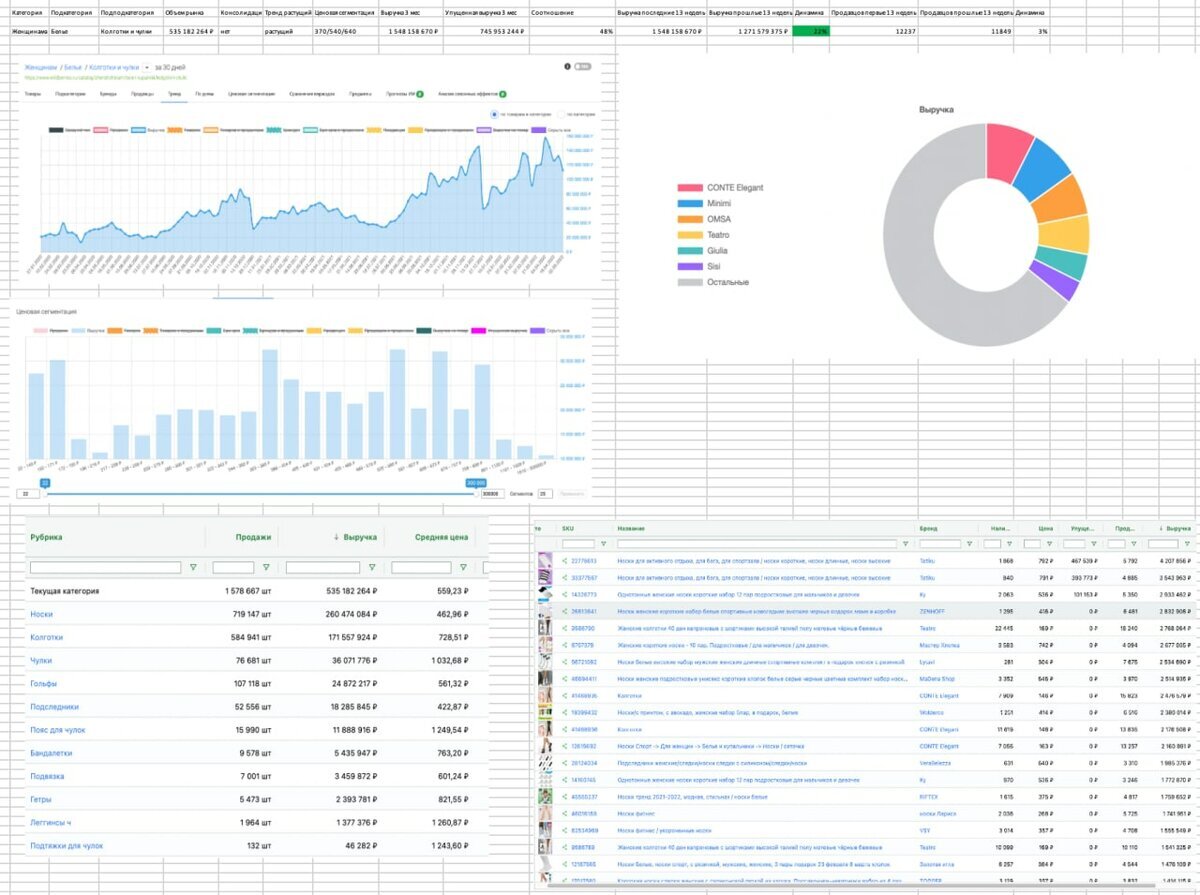
Task: Open the dropdown after 'Колготки и чулки' breadcrumb
Action: pos(147,67)
